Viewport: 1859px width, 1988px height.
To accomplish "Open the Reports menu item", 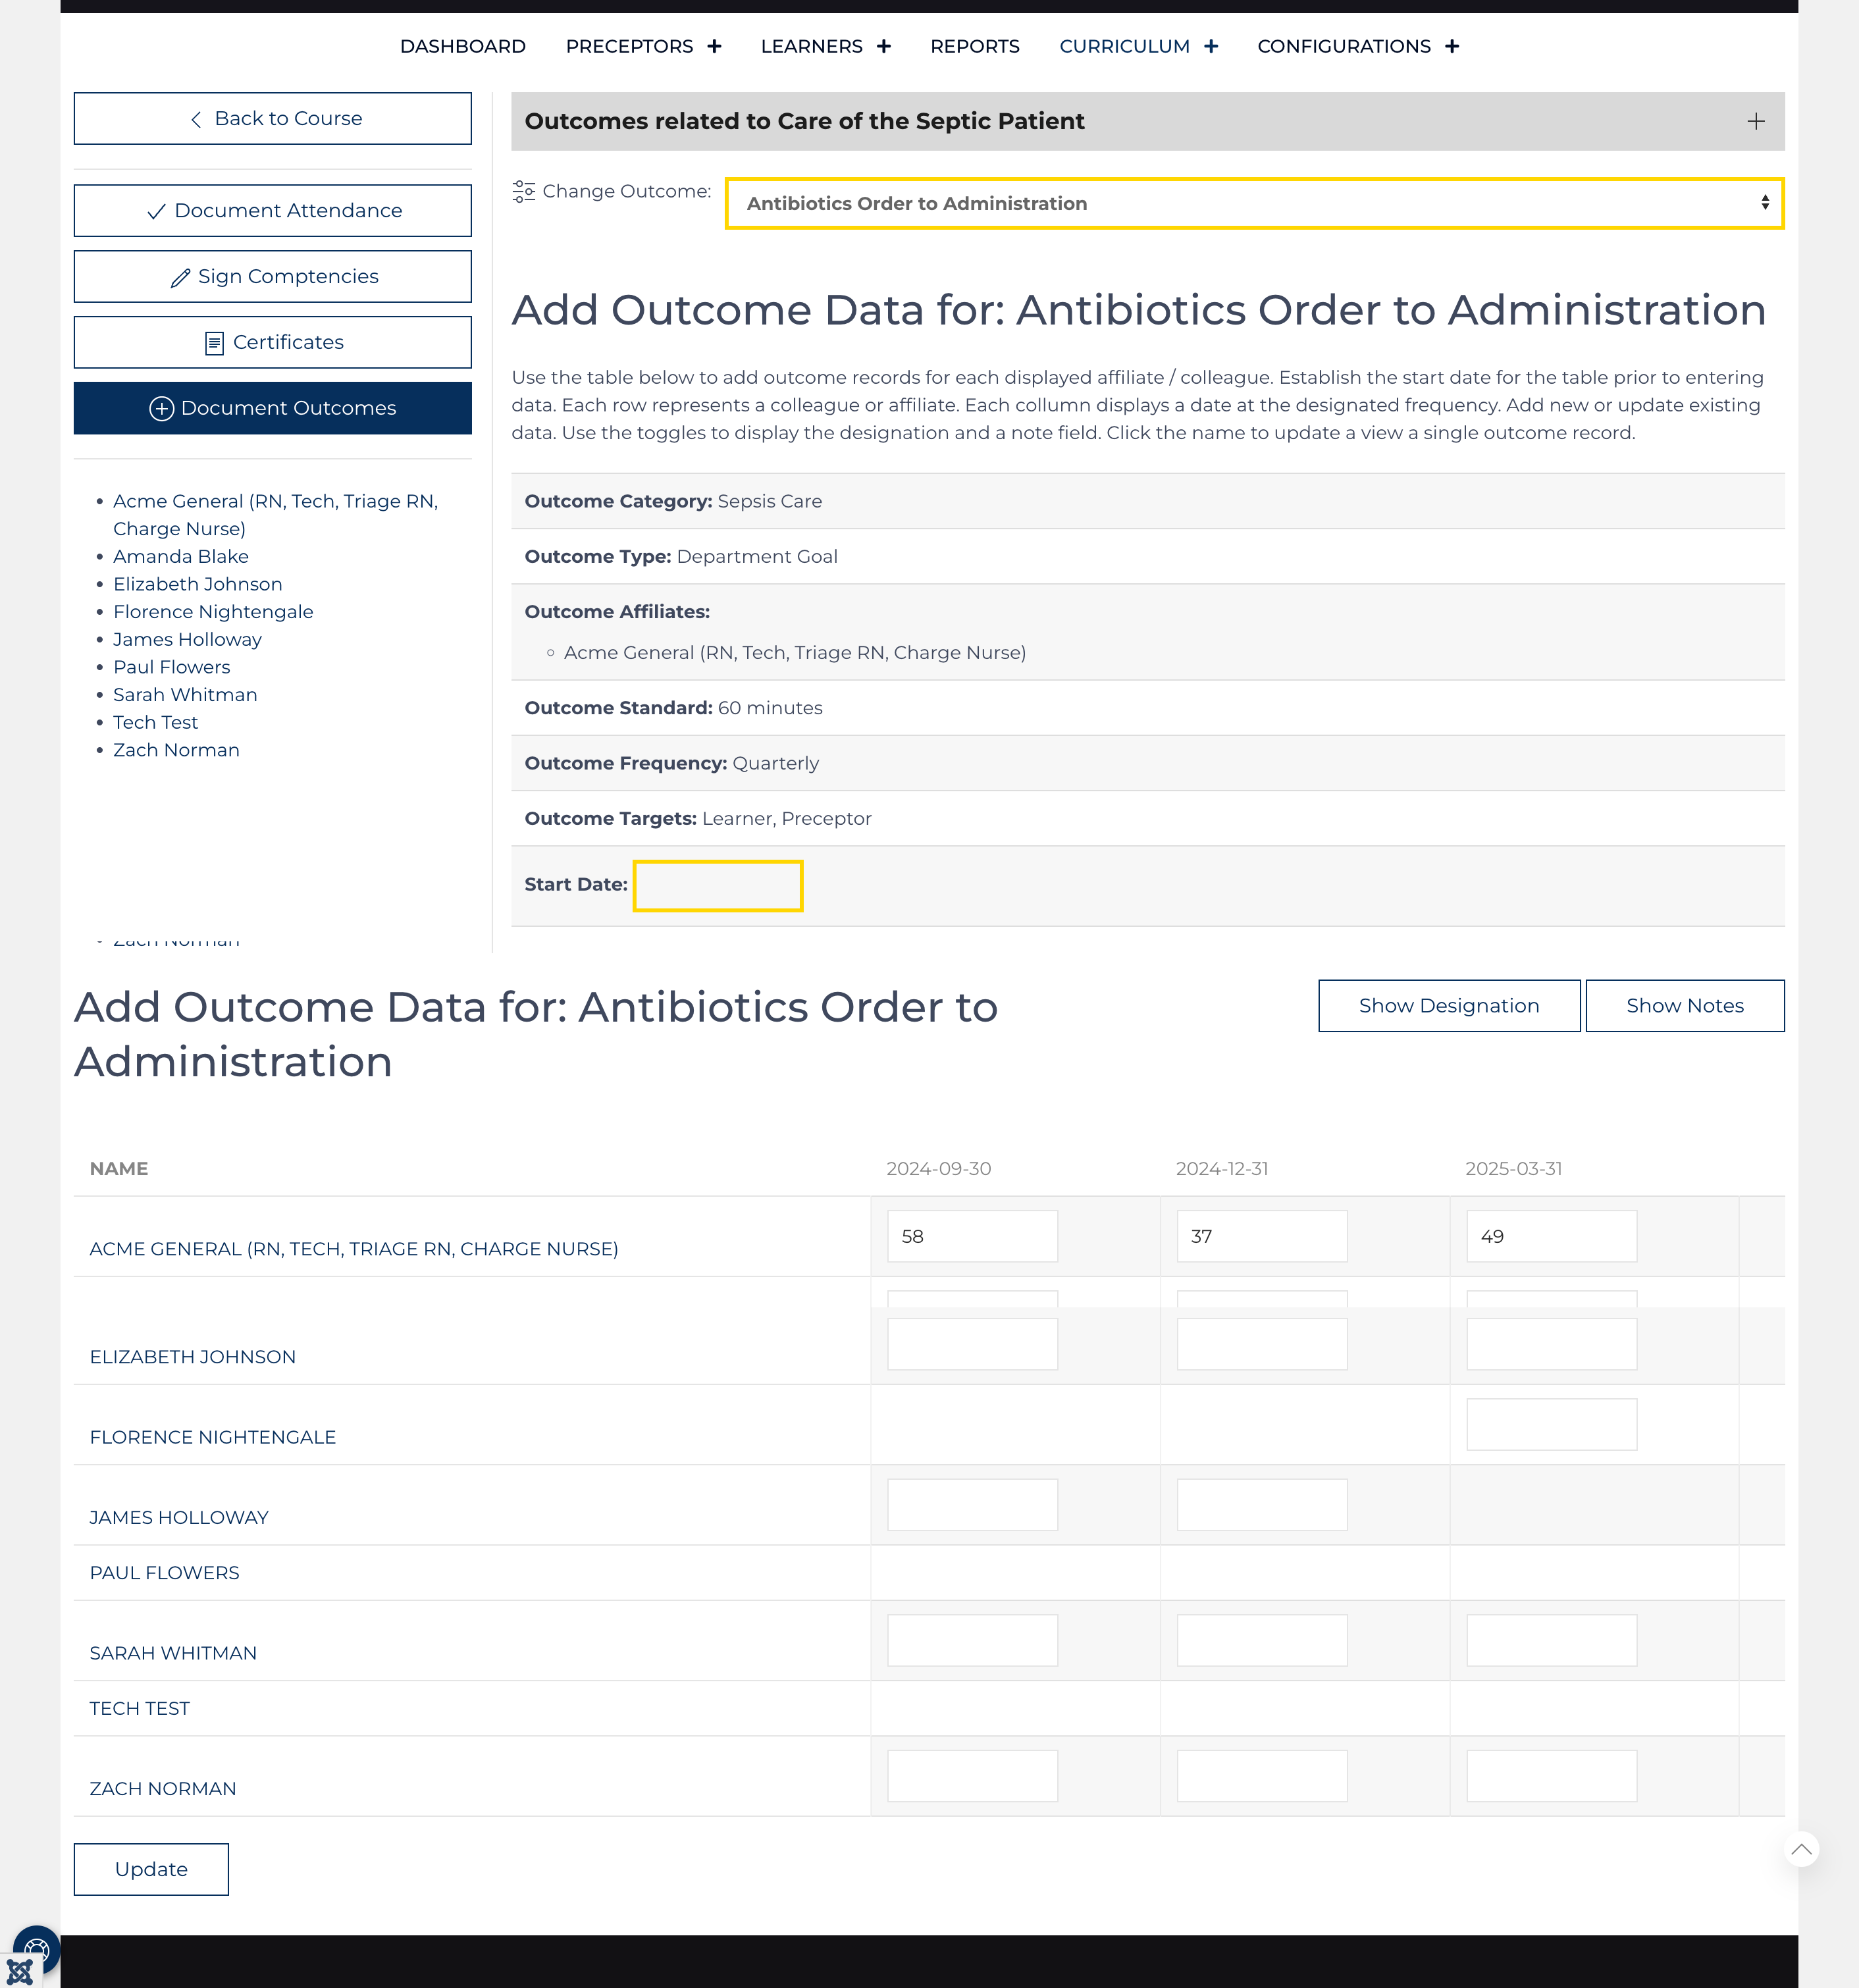I will pyautogui.click(x=974, y=46).
